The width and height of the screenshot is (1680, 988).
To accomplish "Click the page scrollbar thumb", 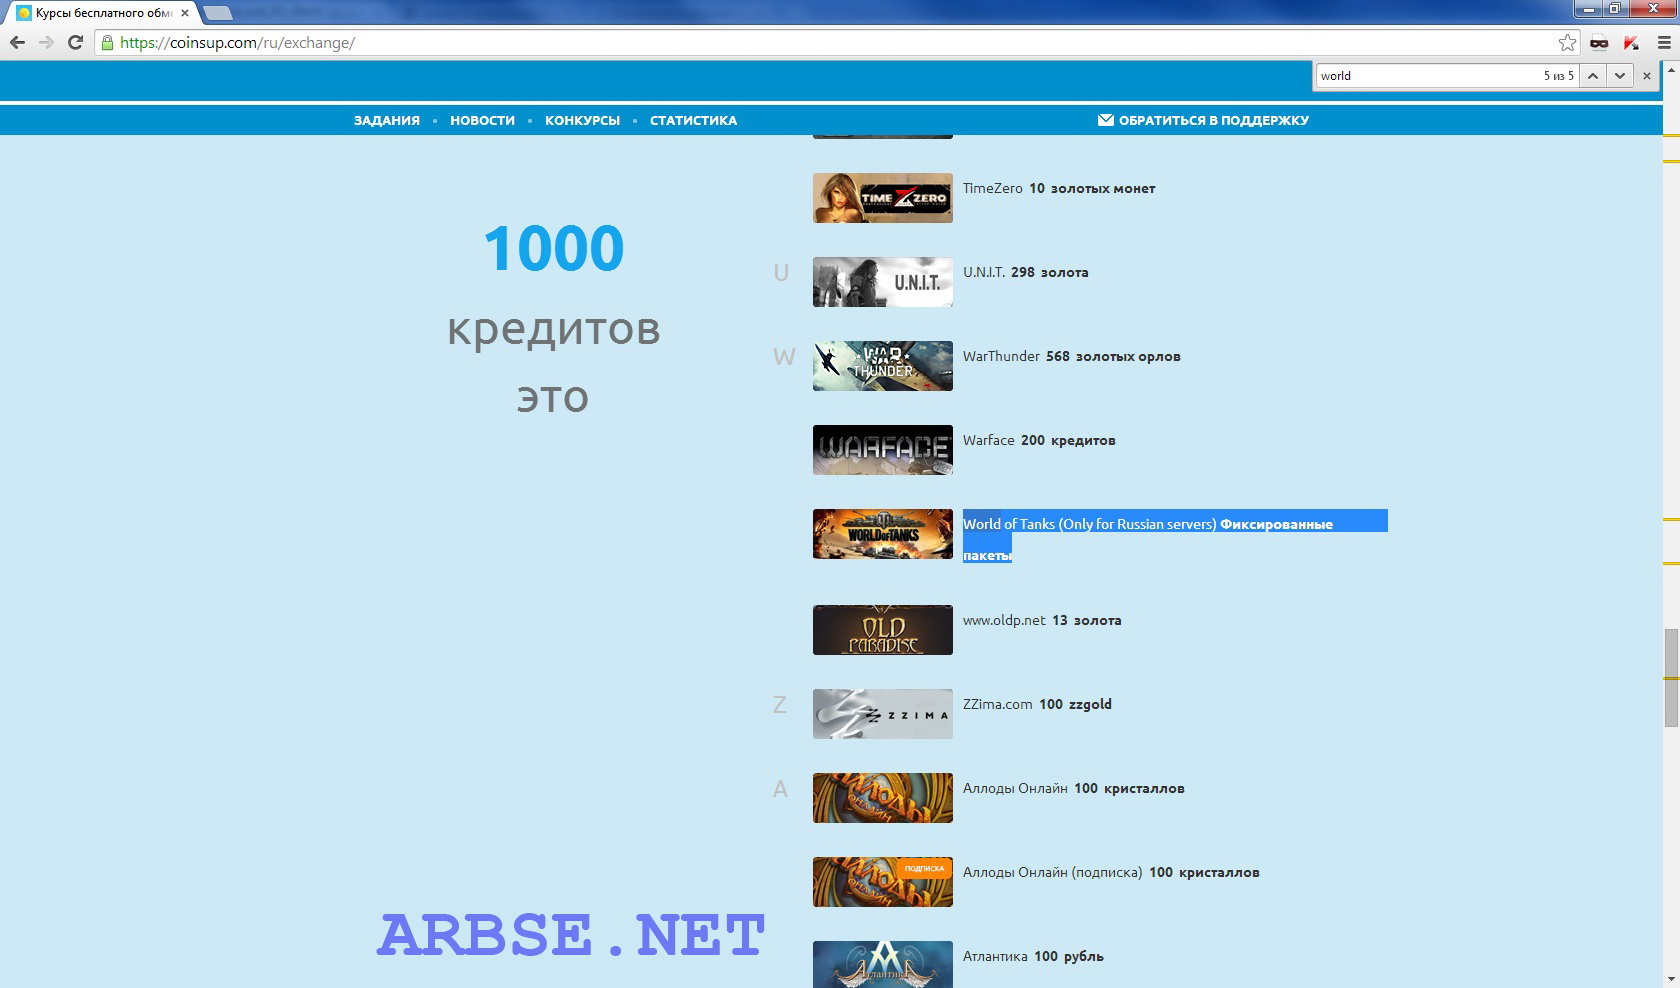I will point(1671,678).
